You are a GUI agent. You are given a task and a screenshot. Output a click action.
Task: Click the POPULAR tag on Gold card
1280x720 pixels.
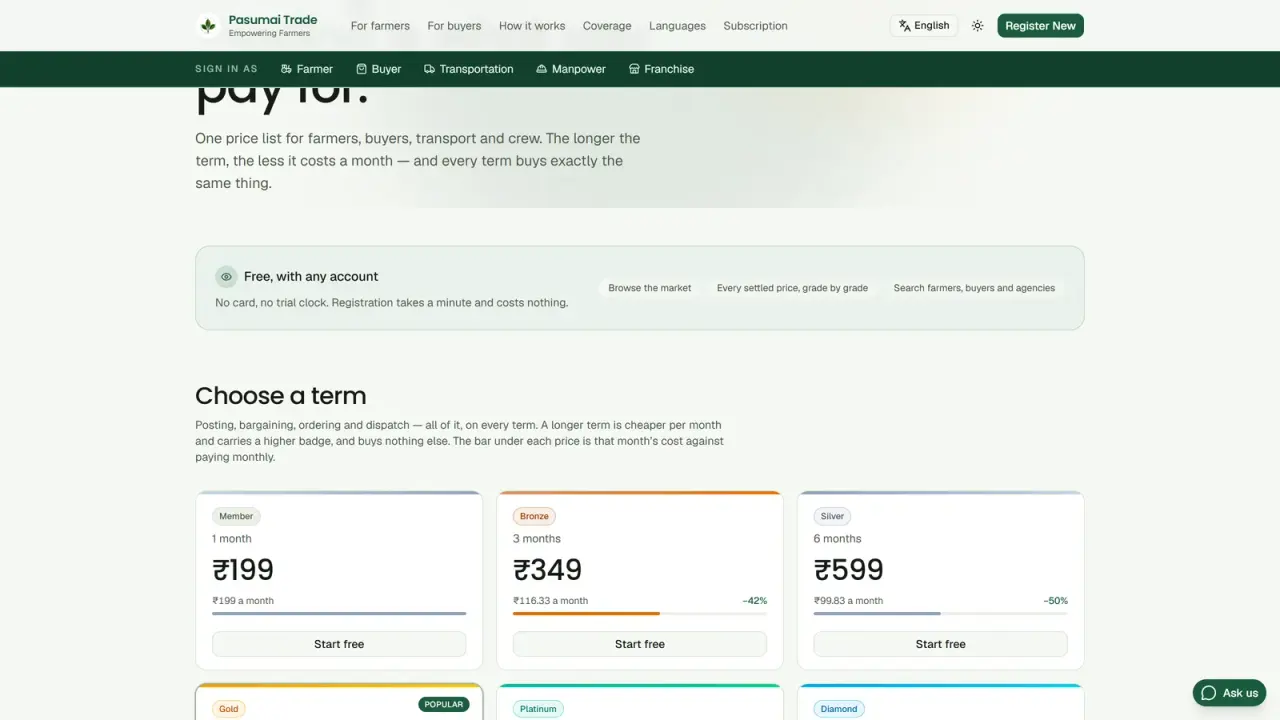point(444,704)
